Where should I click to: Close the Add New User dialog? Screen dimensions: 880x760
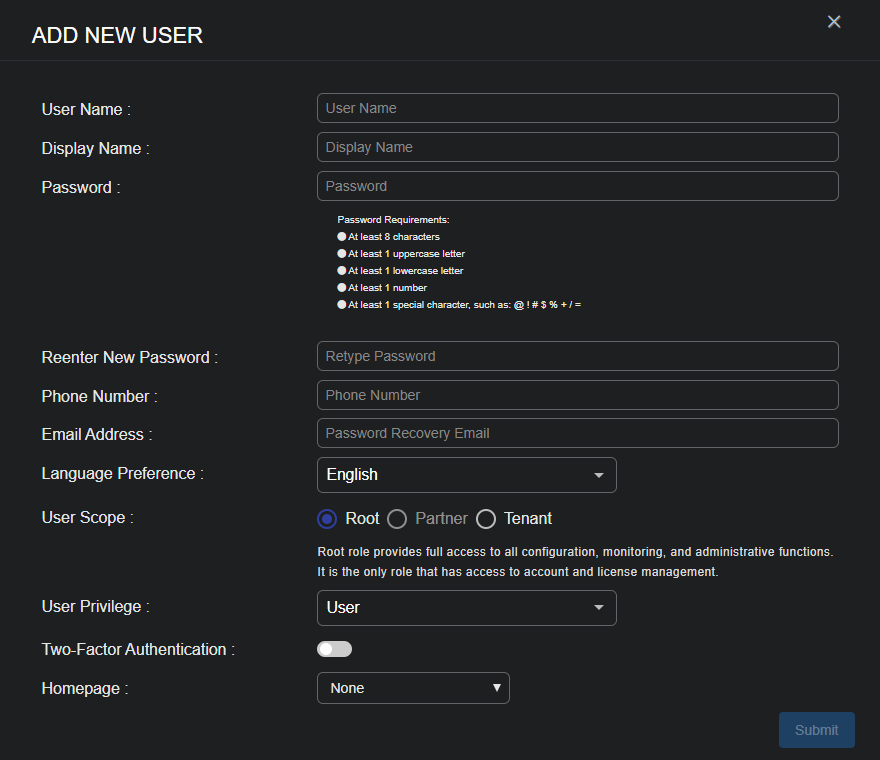[x=834, y=22]
